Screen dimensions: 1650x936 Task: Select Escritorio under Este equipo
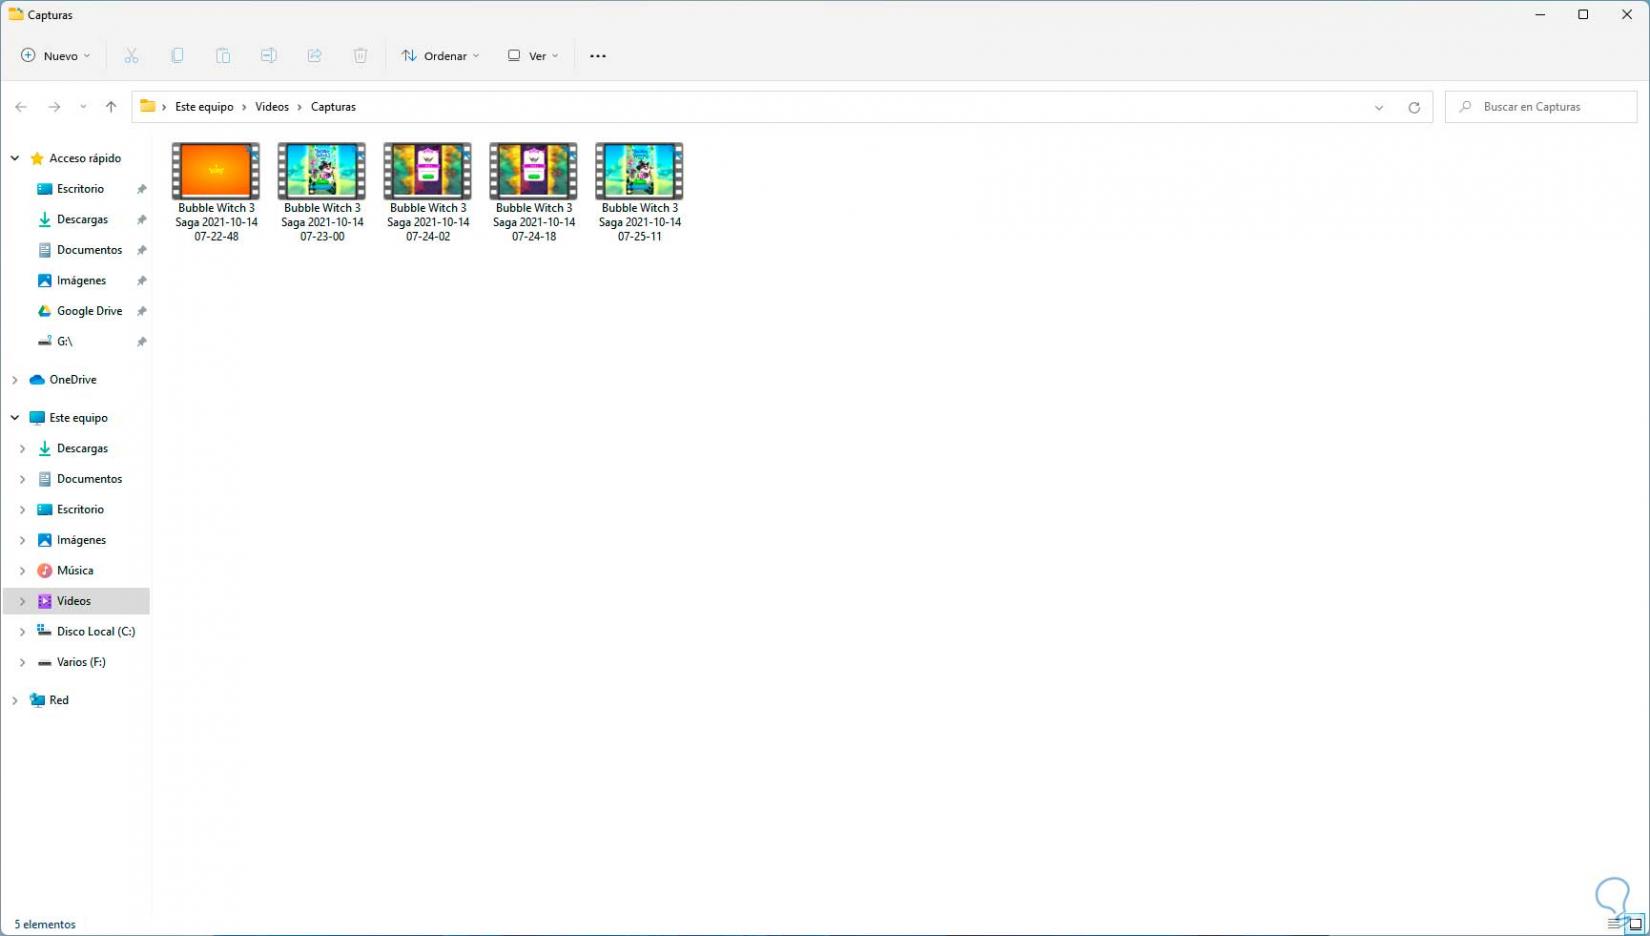pos(80,510)
